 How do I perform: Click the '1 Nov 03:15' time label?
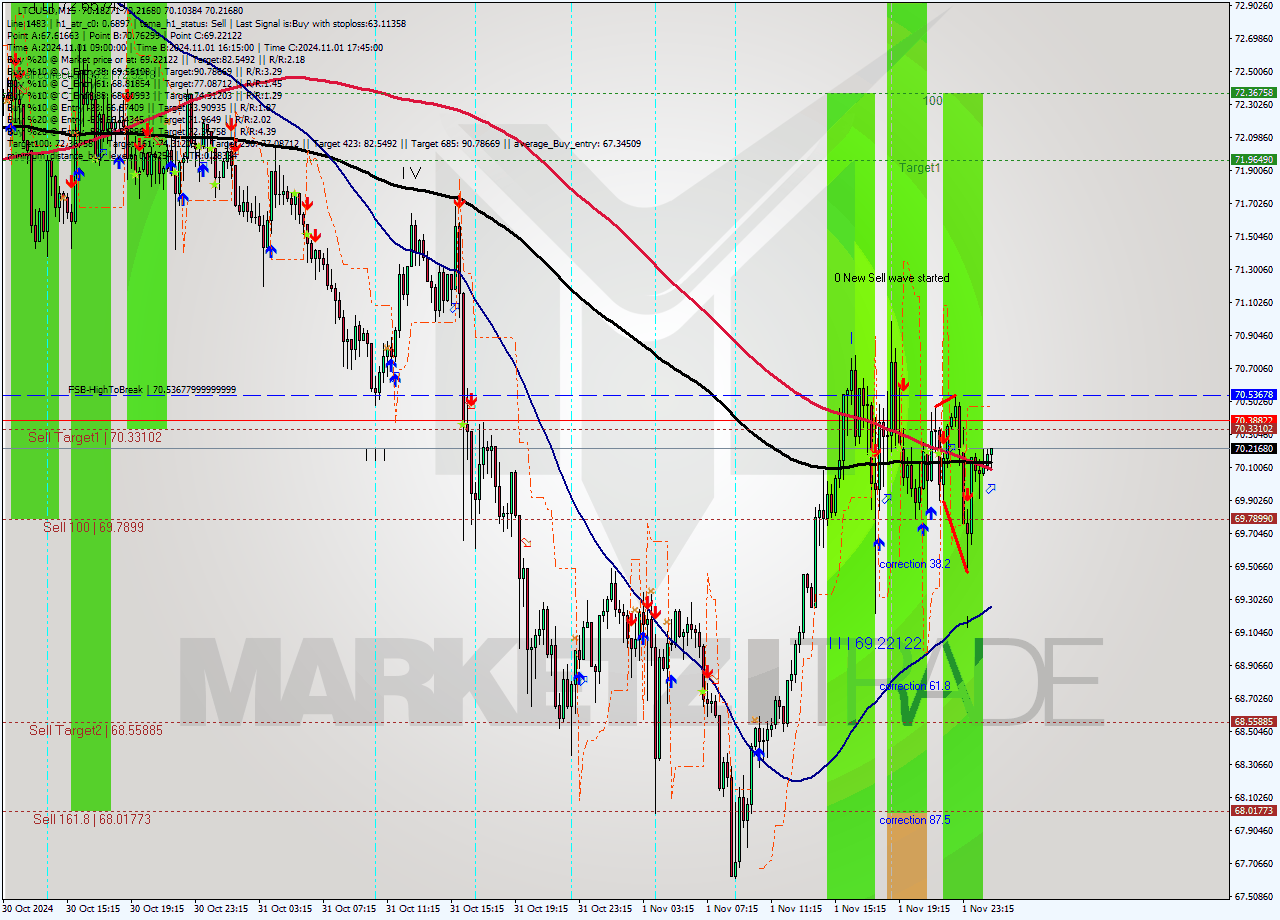pyautogui.click(x=668, y=909)
